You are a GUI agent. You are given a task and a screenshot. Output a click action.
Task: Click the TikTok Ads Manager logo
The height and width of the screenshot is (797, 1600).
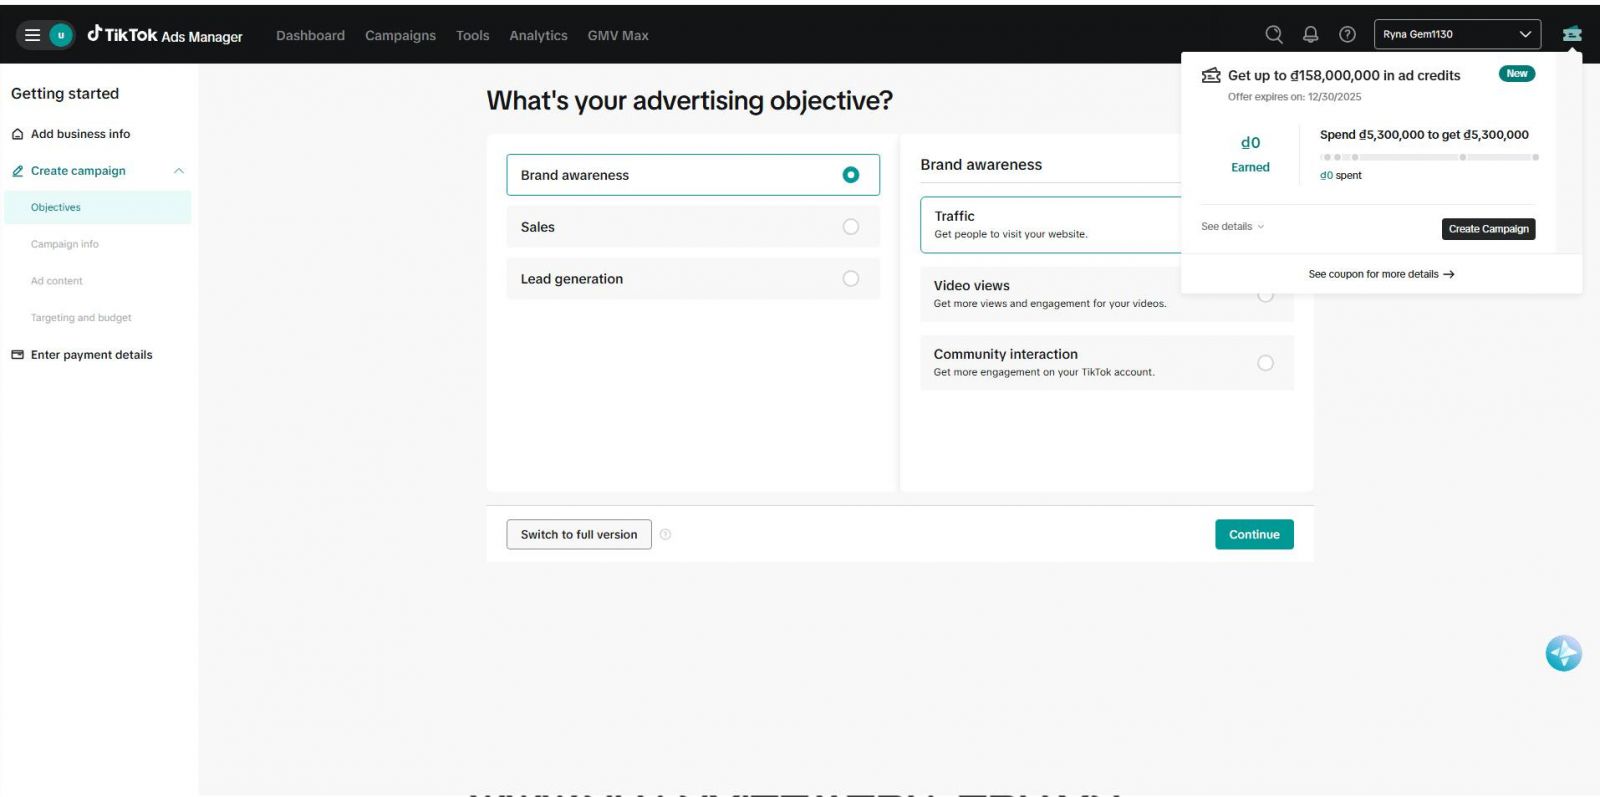coord(165,35)
